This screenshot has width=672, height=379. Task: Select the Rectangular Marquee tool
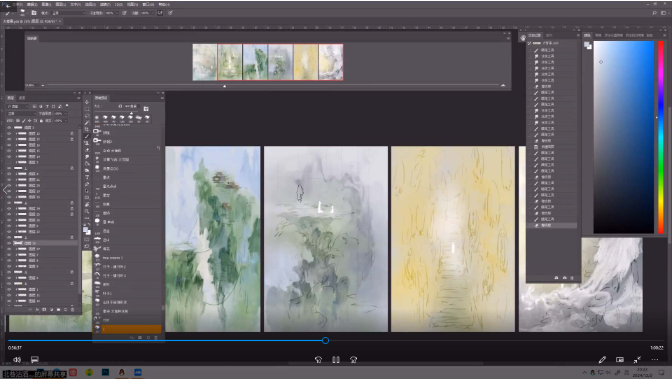click(87, 109)
